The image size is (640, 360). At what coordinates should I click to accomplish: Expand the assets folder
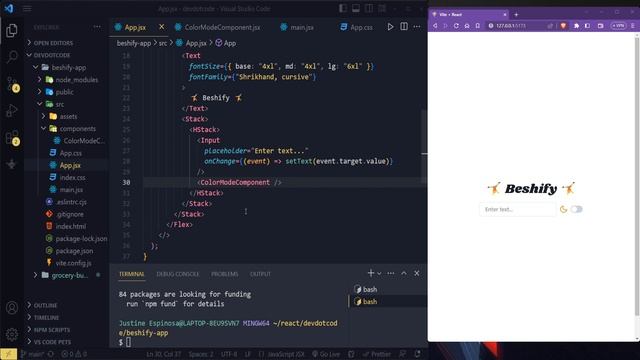click(68, 116)
